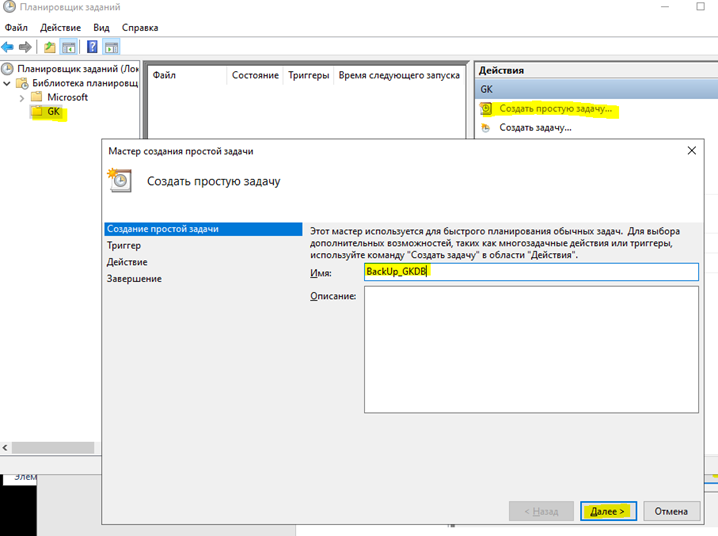
Task: Click inside the Описание text area
Action: pos(531,350)
